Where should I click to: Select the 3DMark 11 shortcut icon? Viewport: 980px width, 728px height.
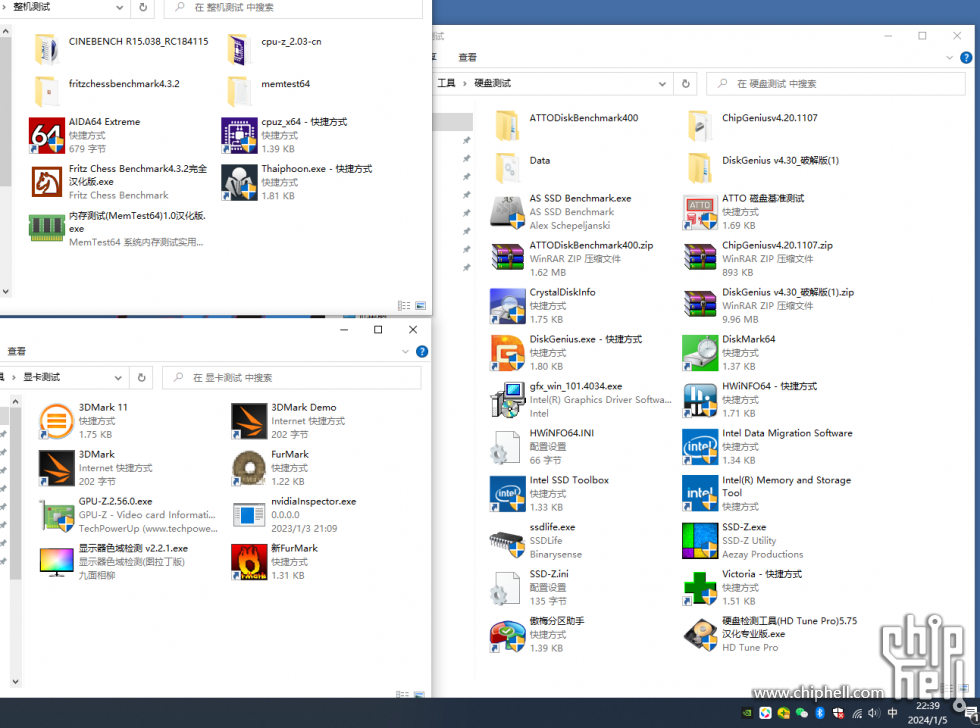click(57, 421)
